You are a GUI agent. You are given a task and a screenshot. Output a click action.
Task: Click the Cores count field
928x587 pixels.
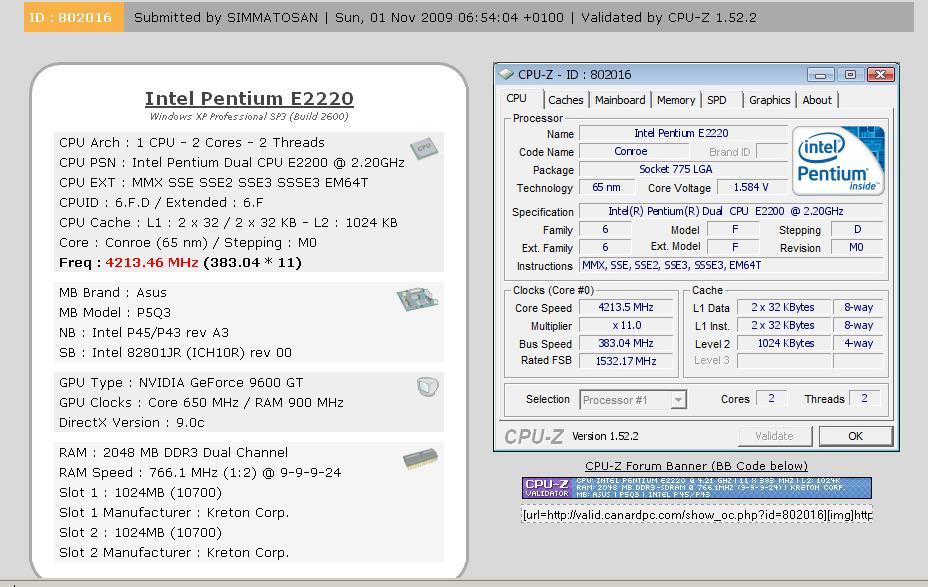tap(771, 399)
